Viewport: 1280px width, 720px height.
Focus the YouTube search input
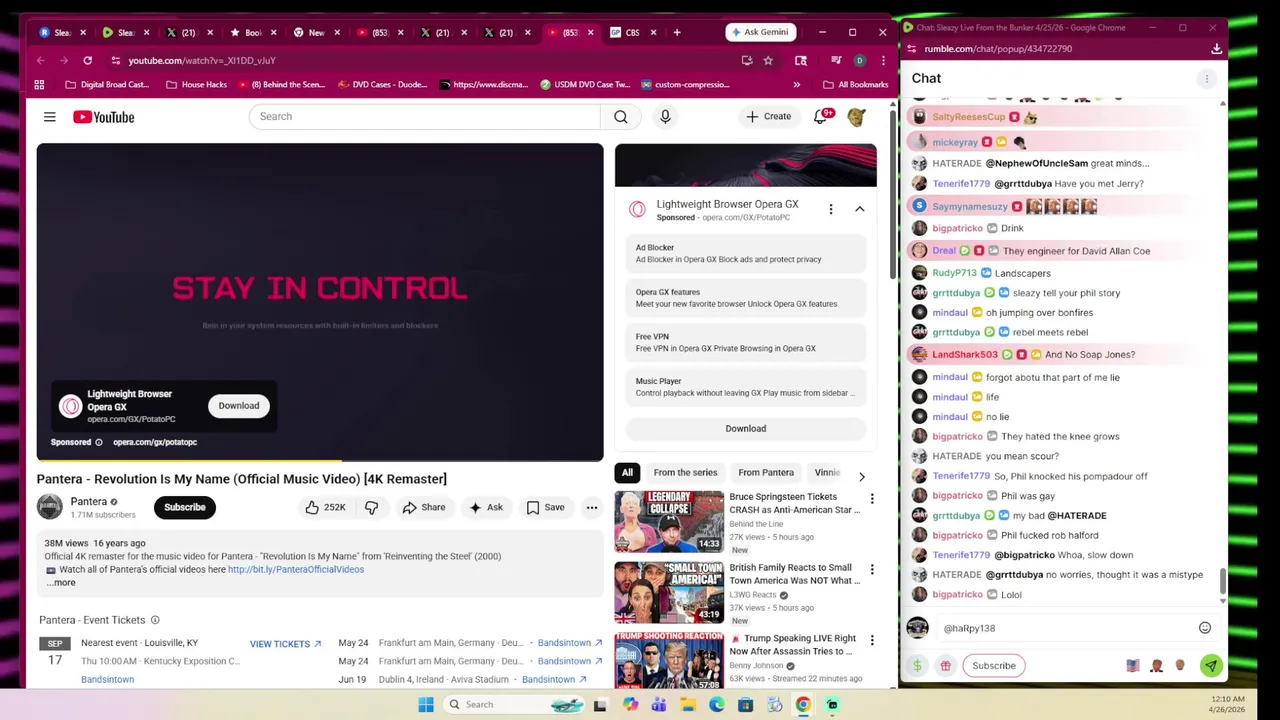coord(424,117)
